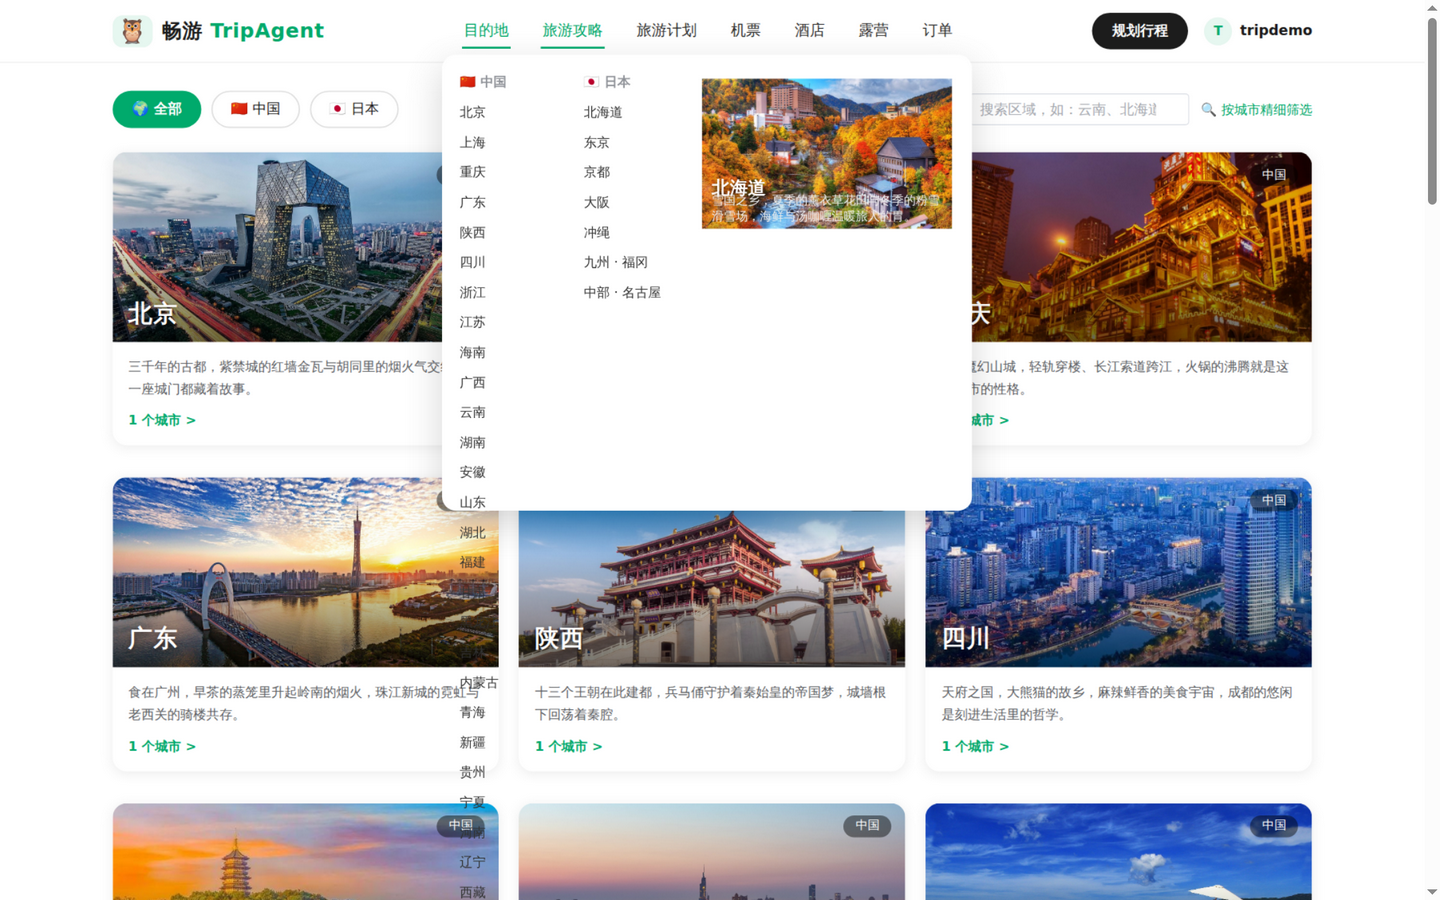Select 上海 in the dropdown list
This screenshot has width=1440, height=900.
pos(472,142)
